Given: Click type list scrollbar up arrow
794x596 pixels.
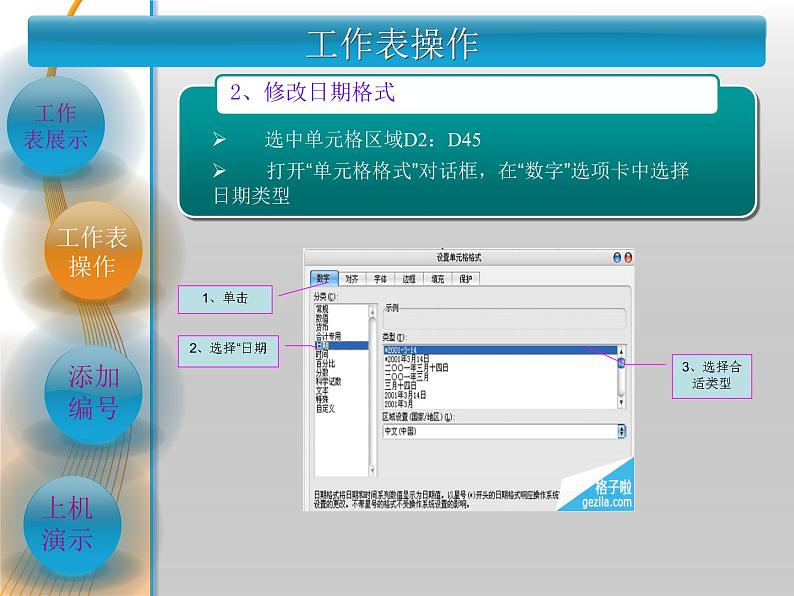Looking at the screenshot, I should click(x=621, y=351).
